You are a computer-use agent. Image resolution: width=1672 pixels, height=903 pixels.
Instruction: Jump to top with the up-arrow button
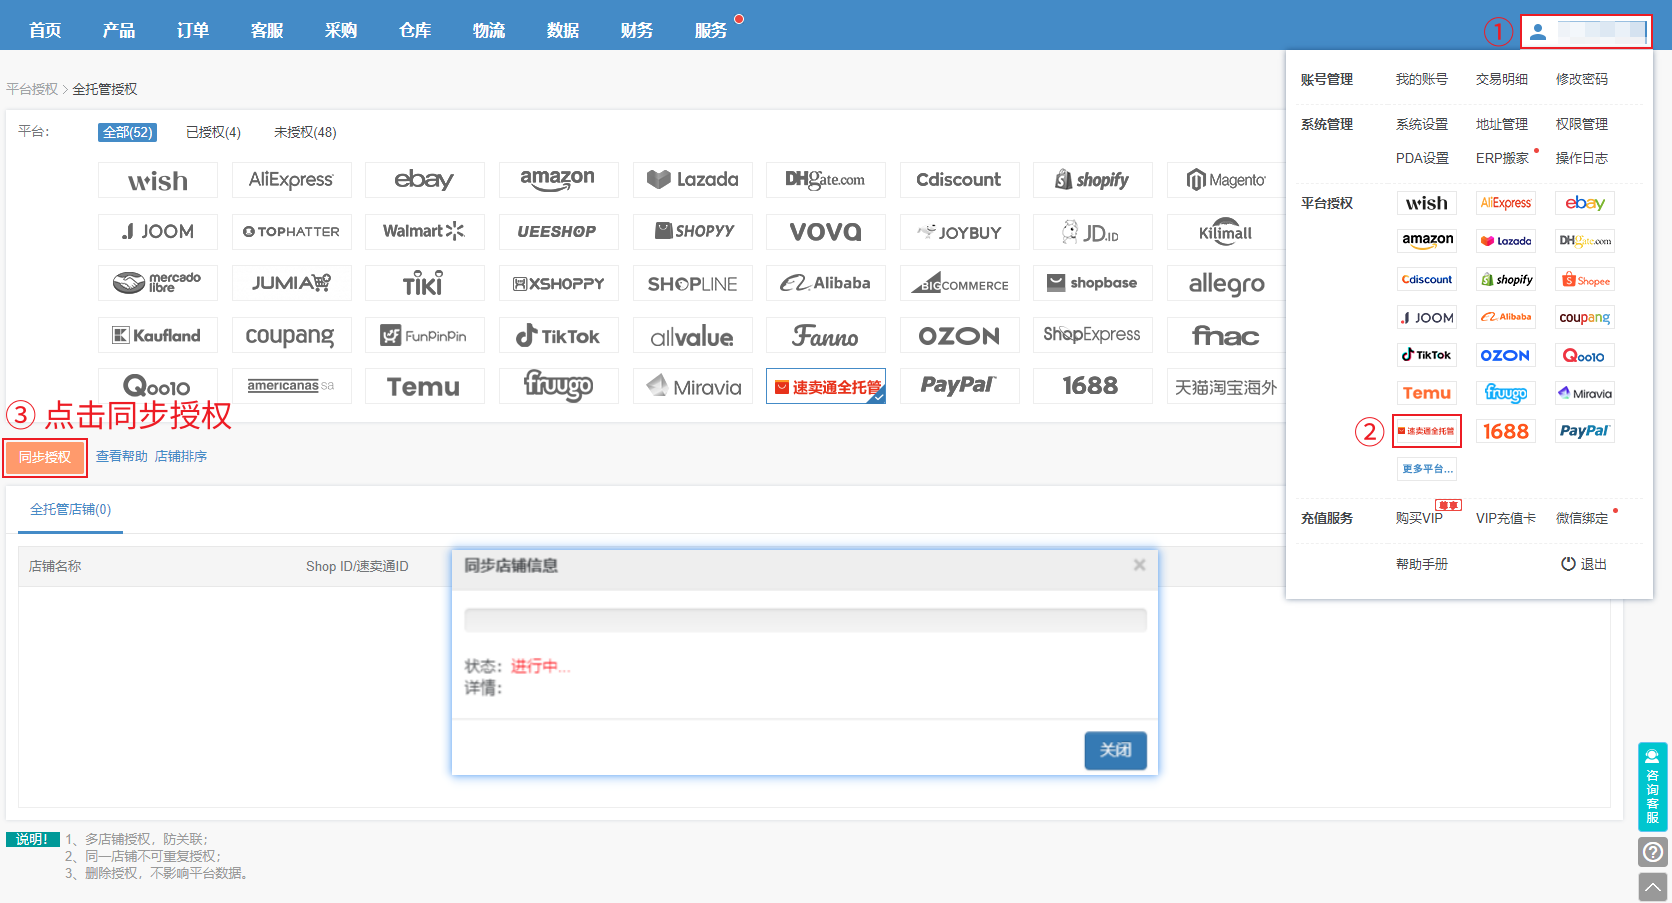1653,887
